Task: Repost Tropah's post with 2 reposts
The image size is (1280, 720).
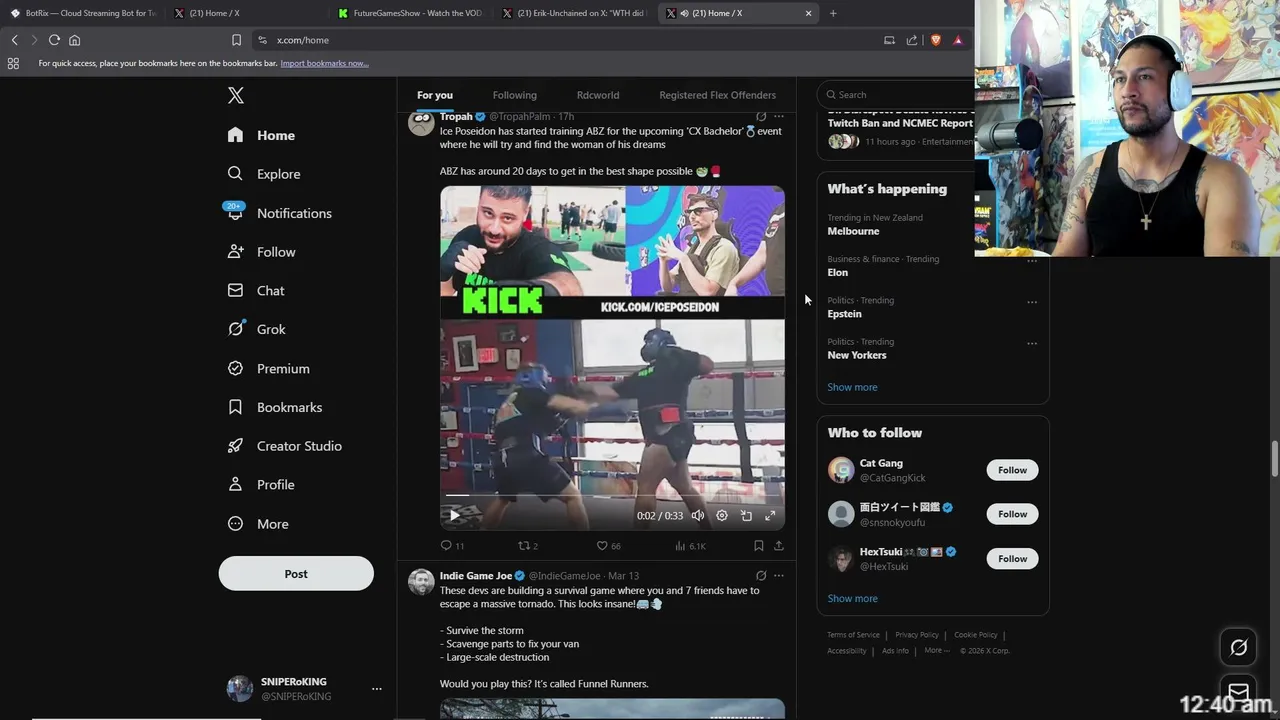Action: [528, 546]
